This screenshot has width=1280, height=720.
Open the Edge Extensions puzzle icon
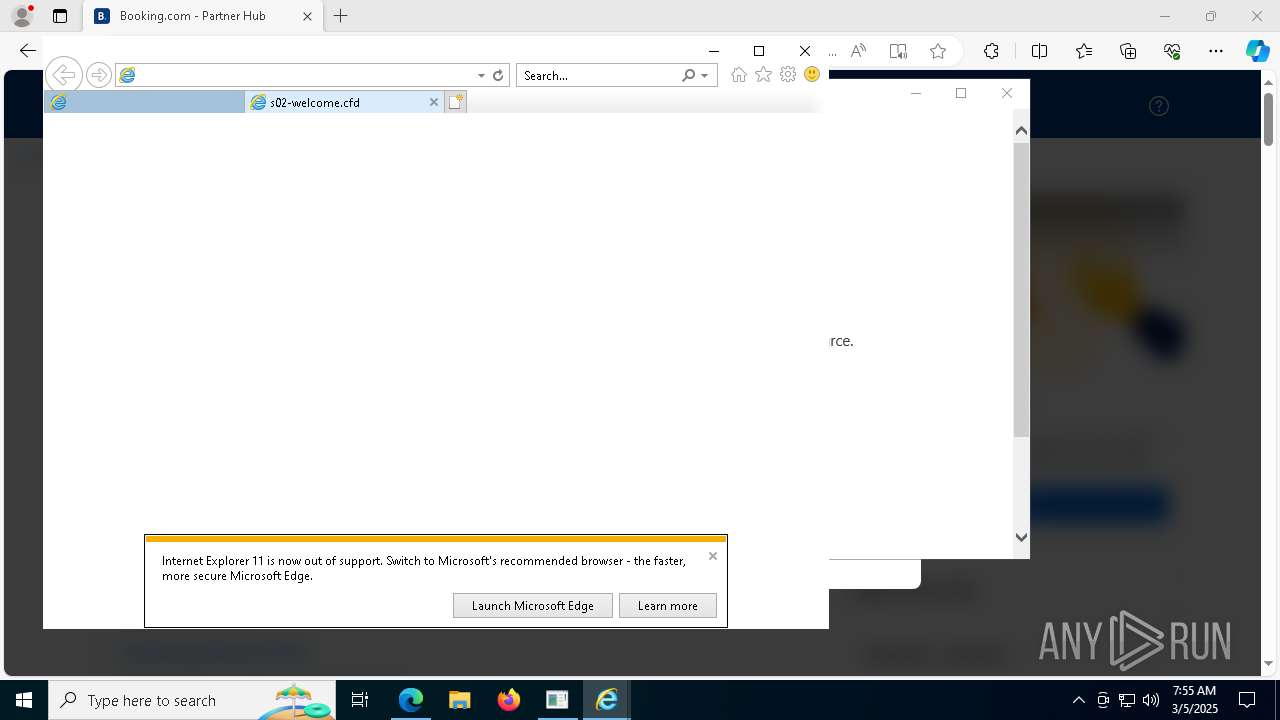point(991,51)
